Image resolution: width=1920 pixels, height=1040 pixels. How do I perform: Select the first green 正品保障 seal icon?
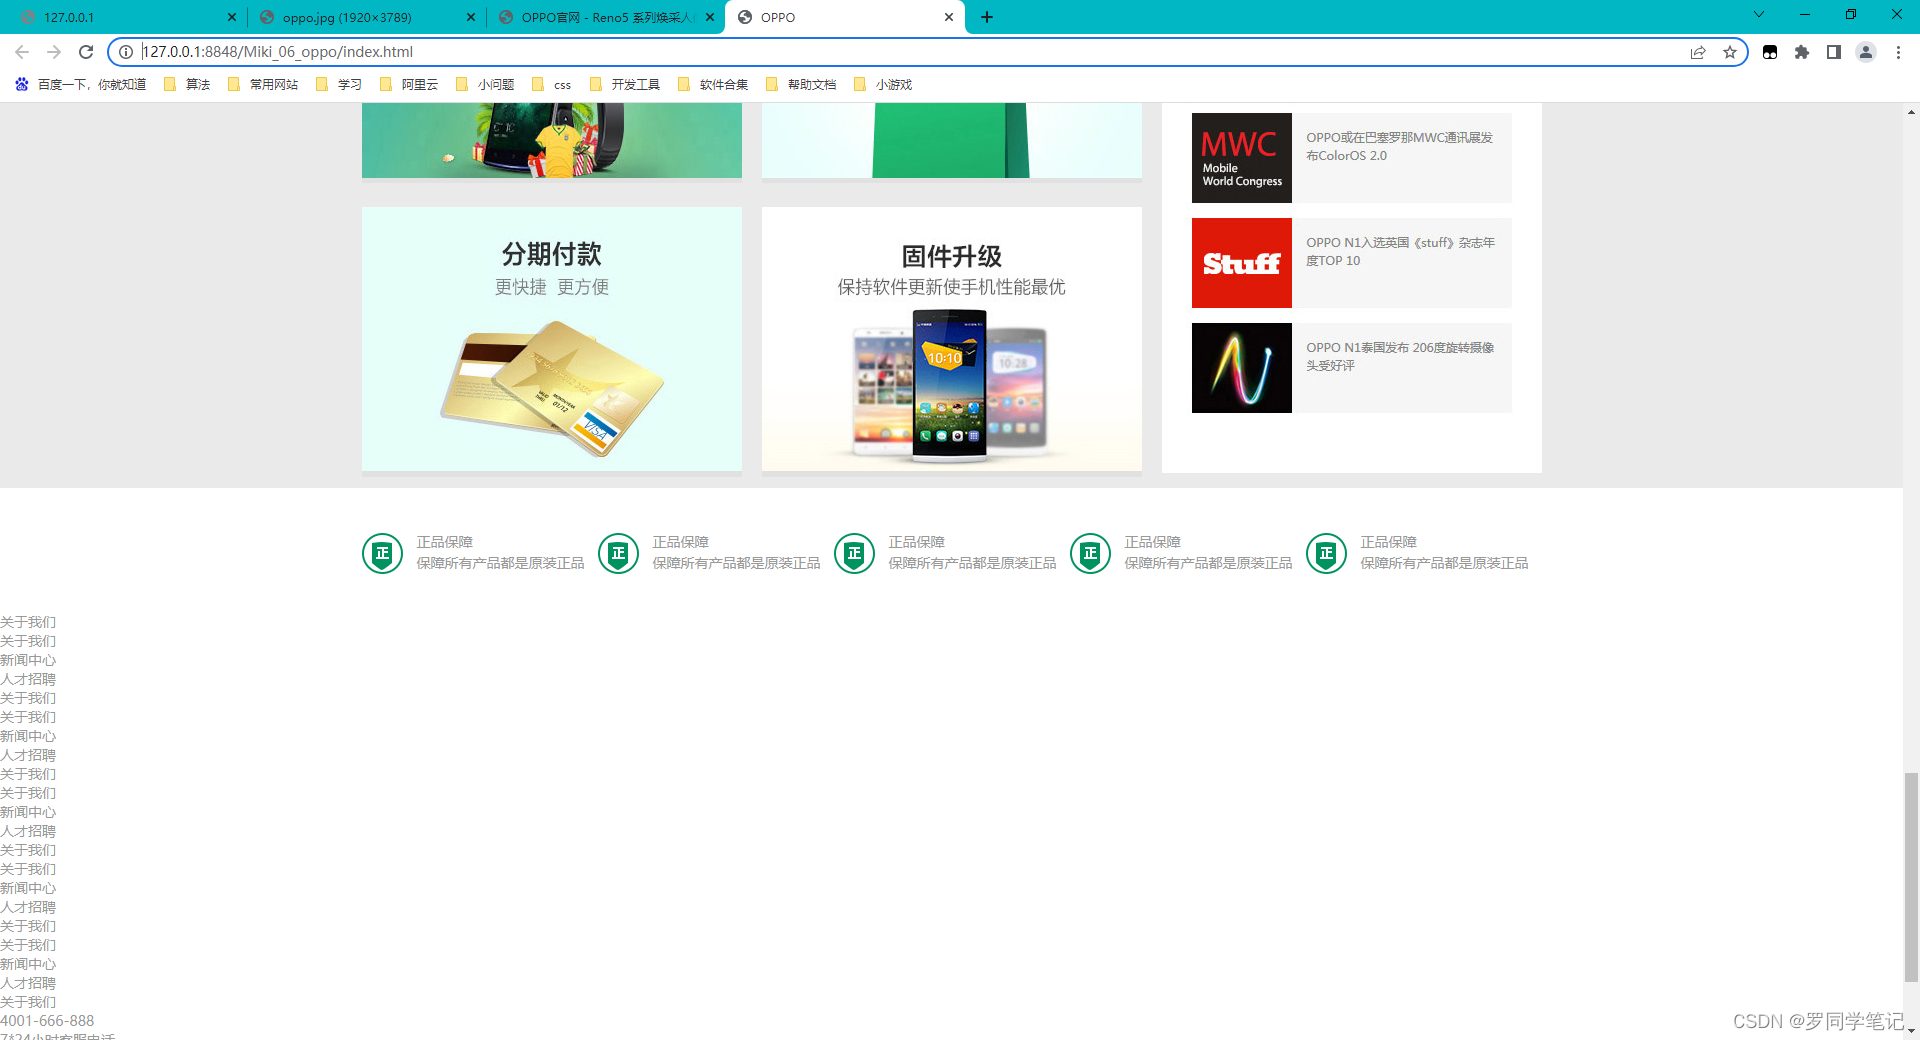pyautogui.click(x=381, y=553)
